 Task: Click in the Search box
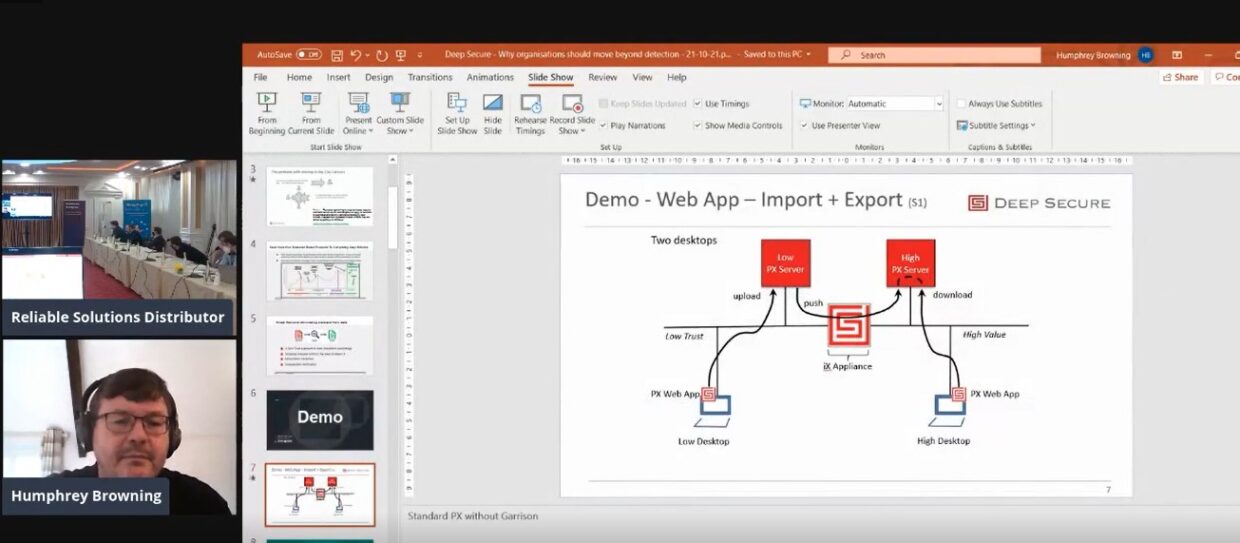(x=934, y=55)
